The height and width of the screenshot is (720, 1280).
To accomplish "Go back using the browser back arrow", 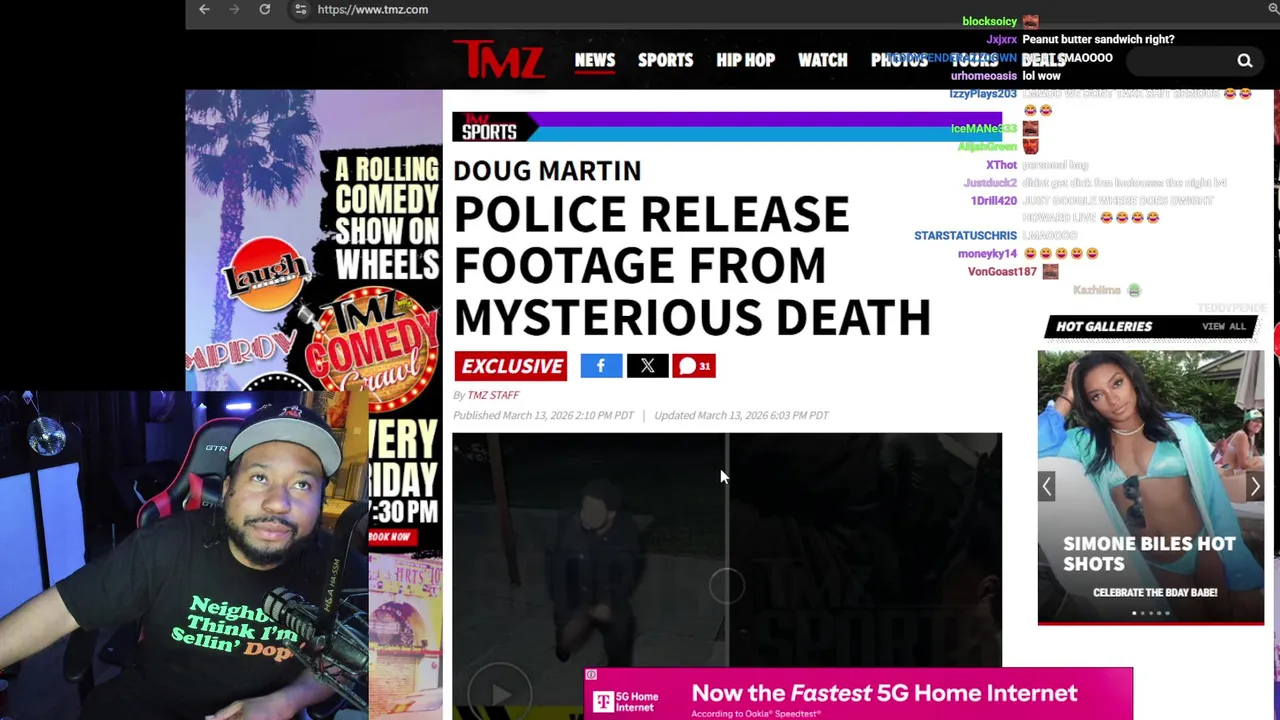I will click(204, 9).
